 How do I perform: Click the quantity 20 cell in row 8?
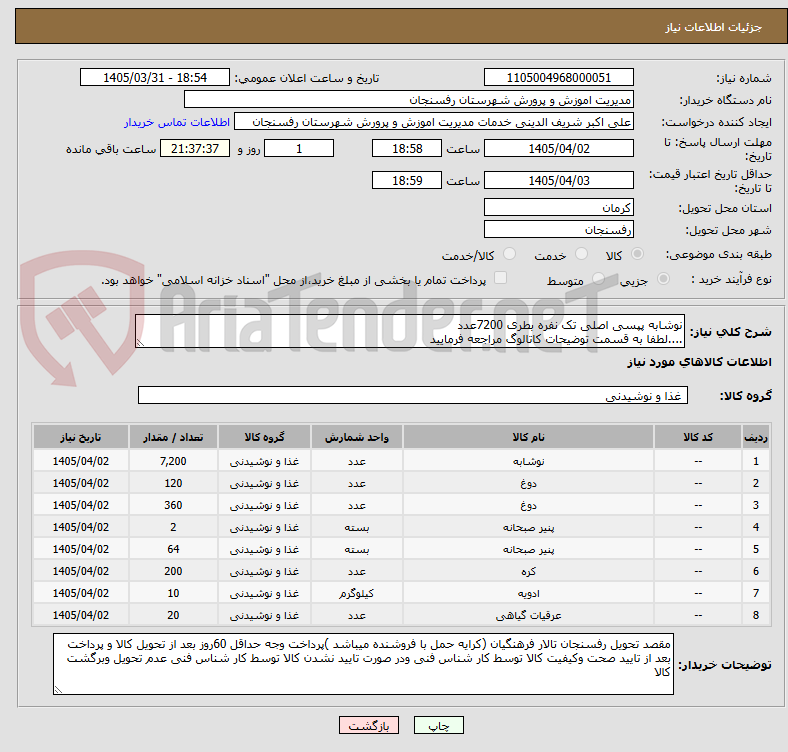tap(173, 615)
